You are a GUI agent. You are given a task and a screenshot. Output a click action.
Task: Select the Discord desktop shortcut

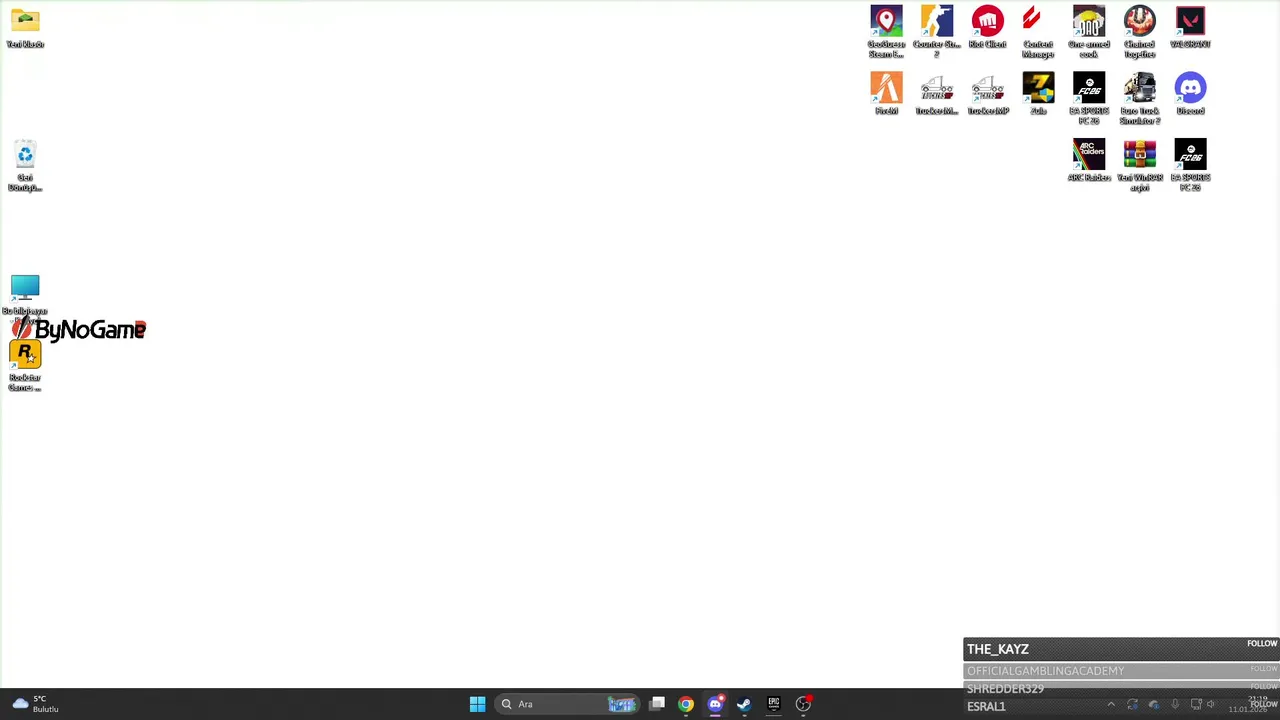point(1190,94)
